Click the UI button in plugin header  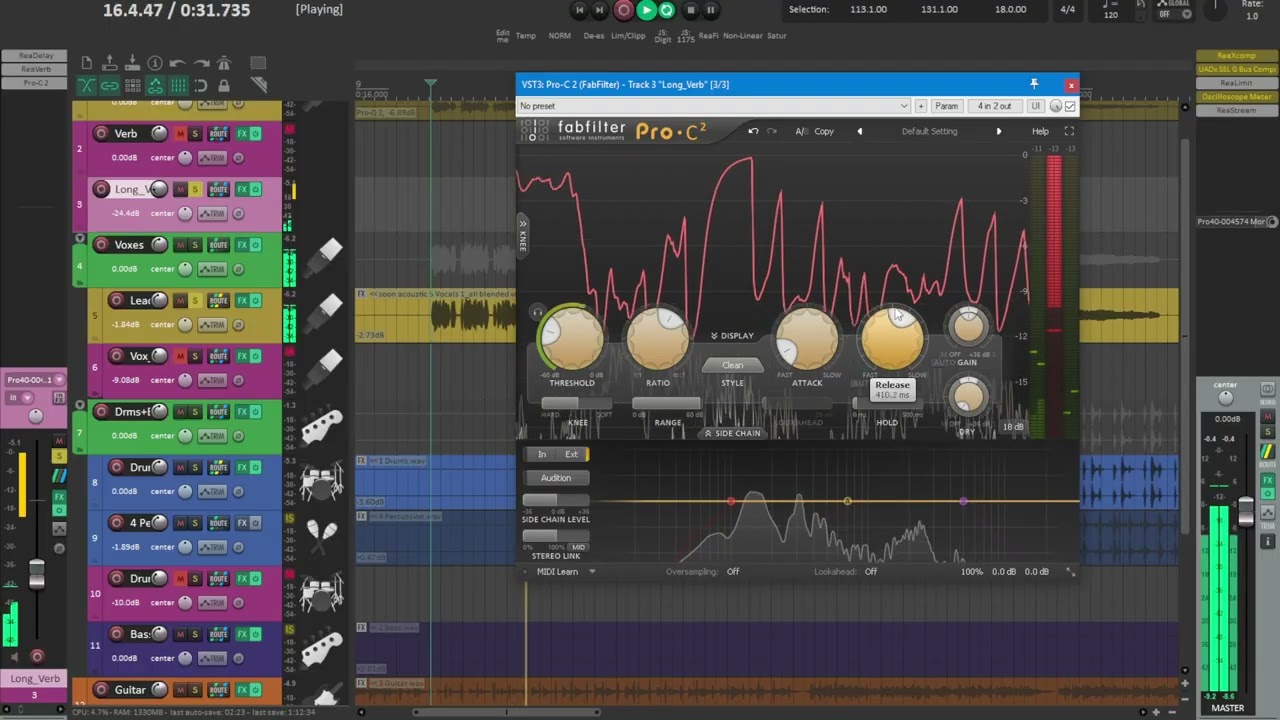pyautogui.click(x=1035, y=106)
